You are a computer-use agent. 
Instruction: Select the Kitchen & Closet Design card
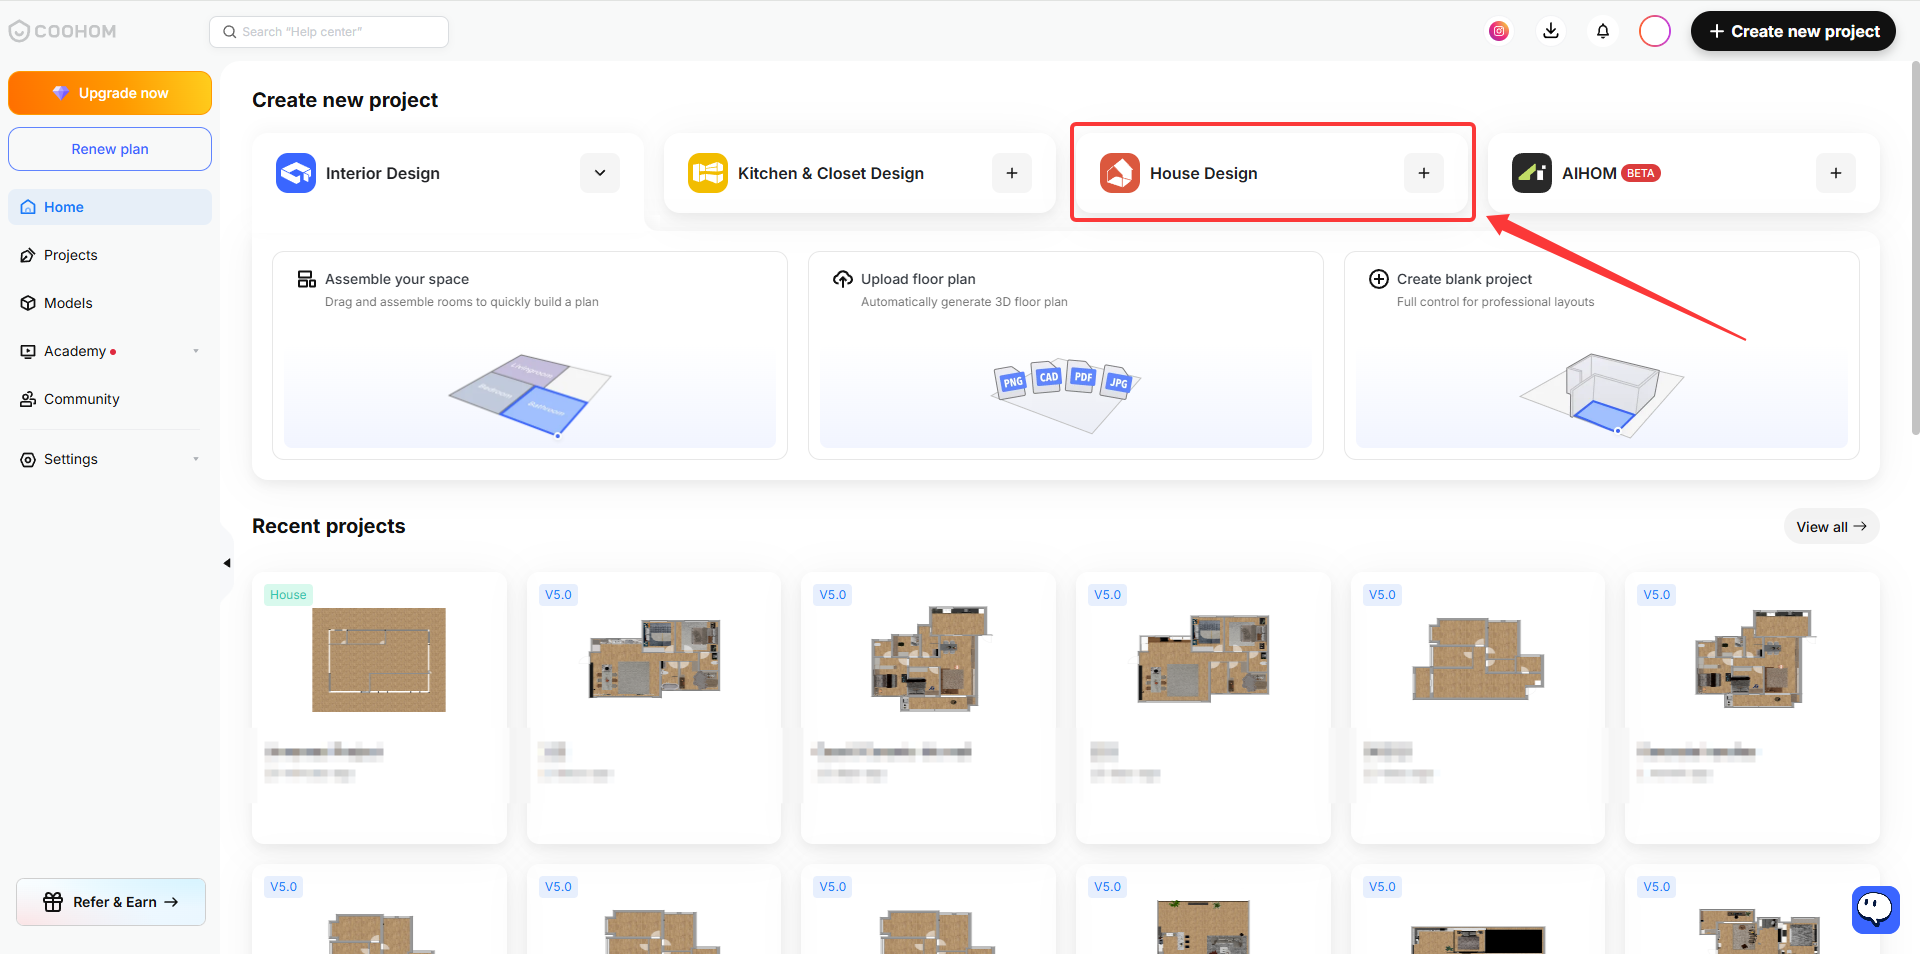[860, 173]
